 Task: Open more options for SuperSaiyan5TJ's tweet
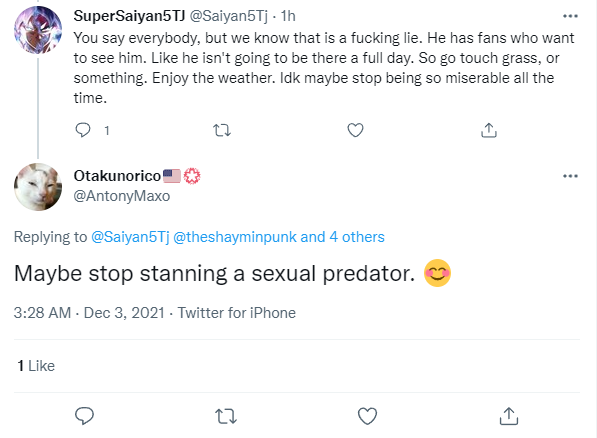click(x=570, y=16)
